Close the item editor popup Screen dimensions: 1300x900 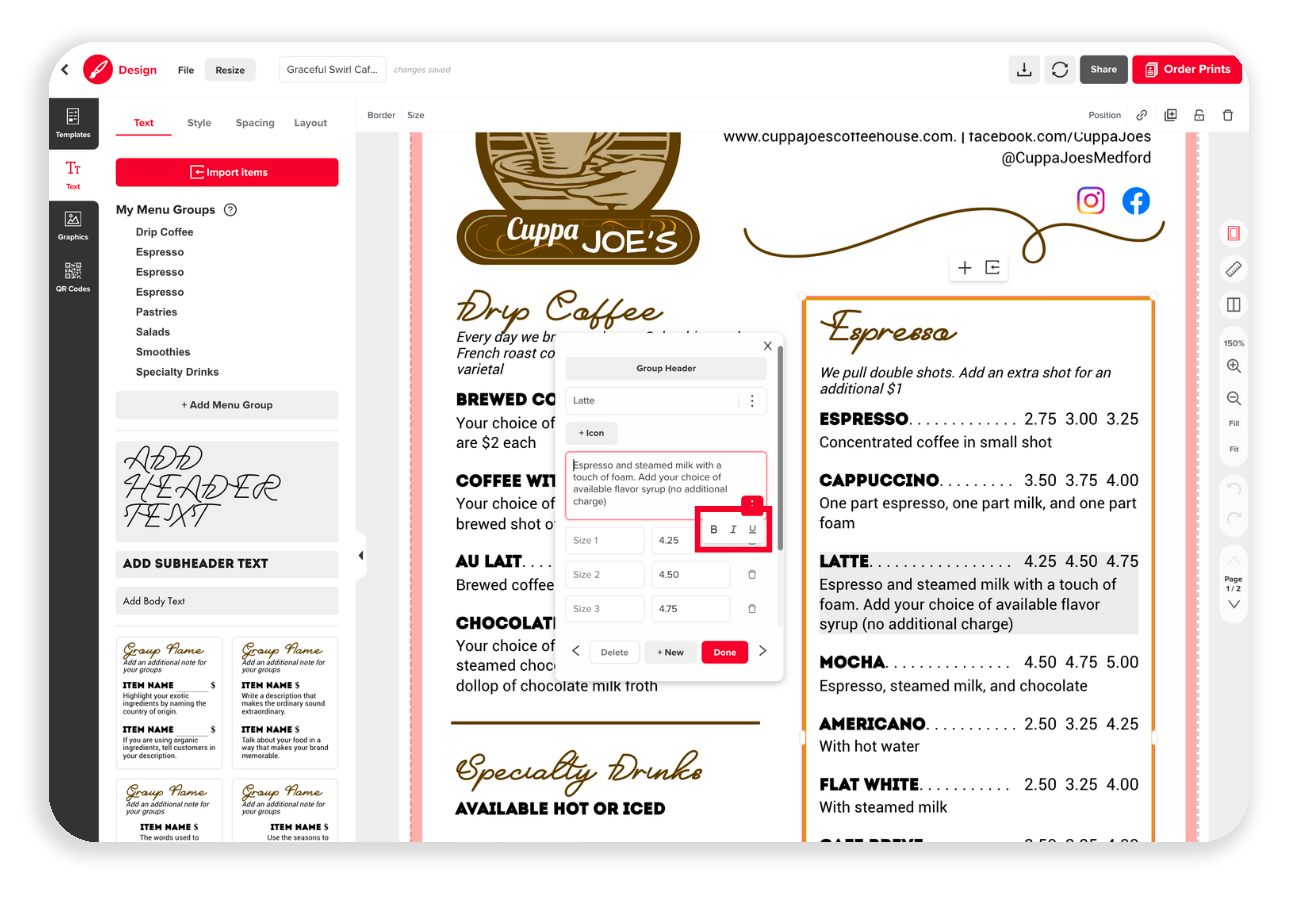[768, 346]
